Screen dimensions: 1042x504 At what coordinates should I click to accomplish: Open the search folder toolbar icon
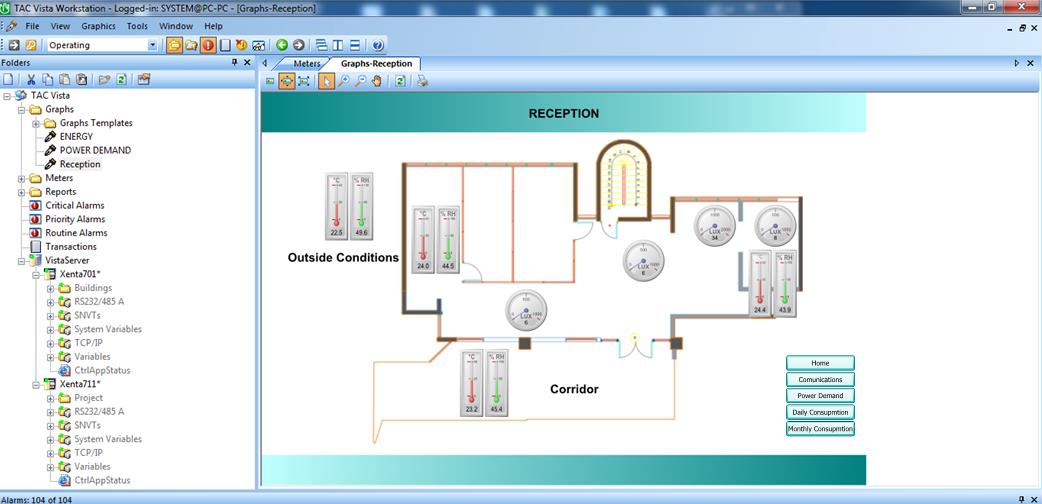(x=191, y=45)
